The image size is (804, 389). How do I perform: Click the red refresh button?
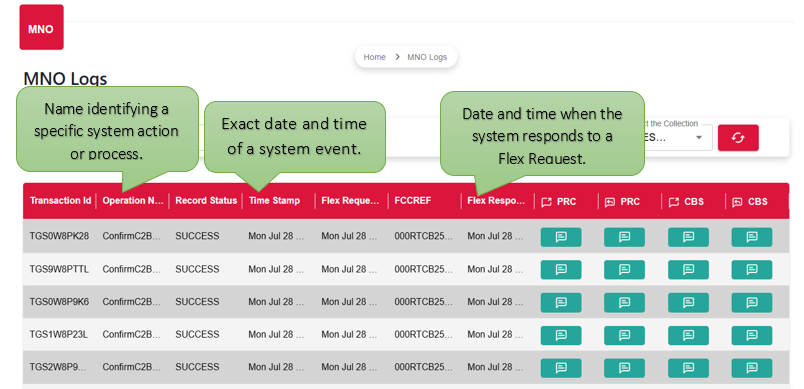click(738, 138)
